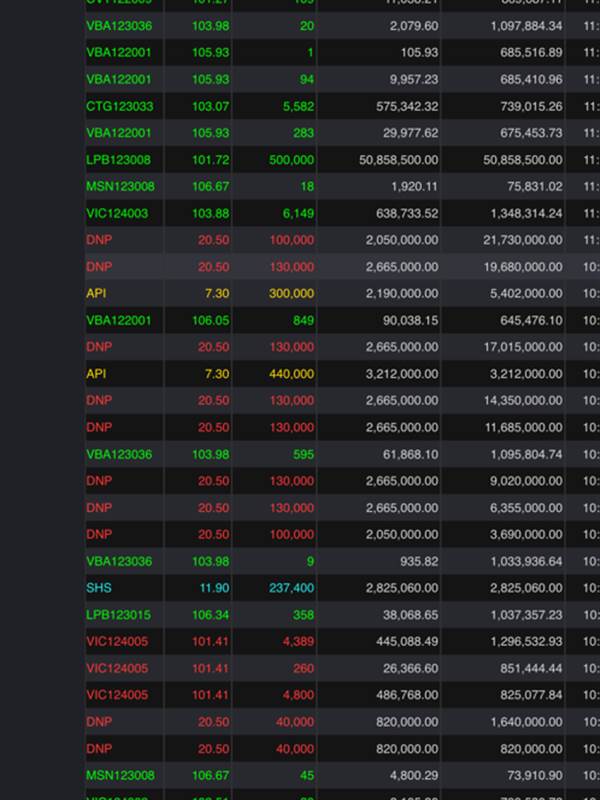Select the value 935.82
The width and height of the screenshot is (600, 800).
[419, 561]
